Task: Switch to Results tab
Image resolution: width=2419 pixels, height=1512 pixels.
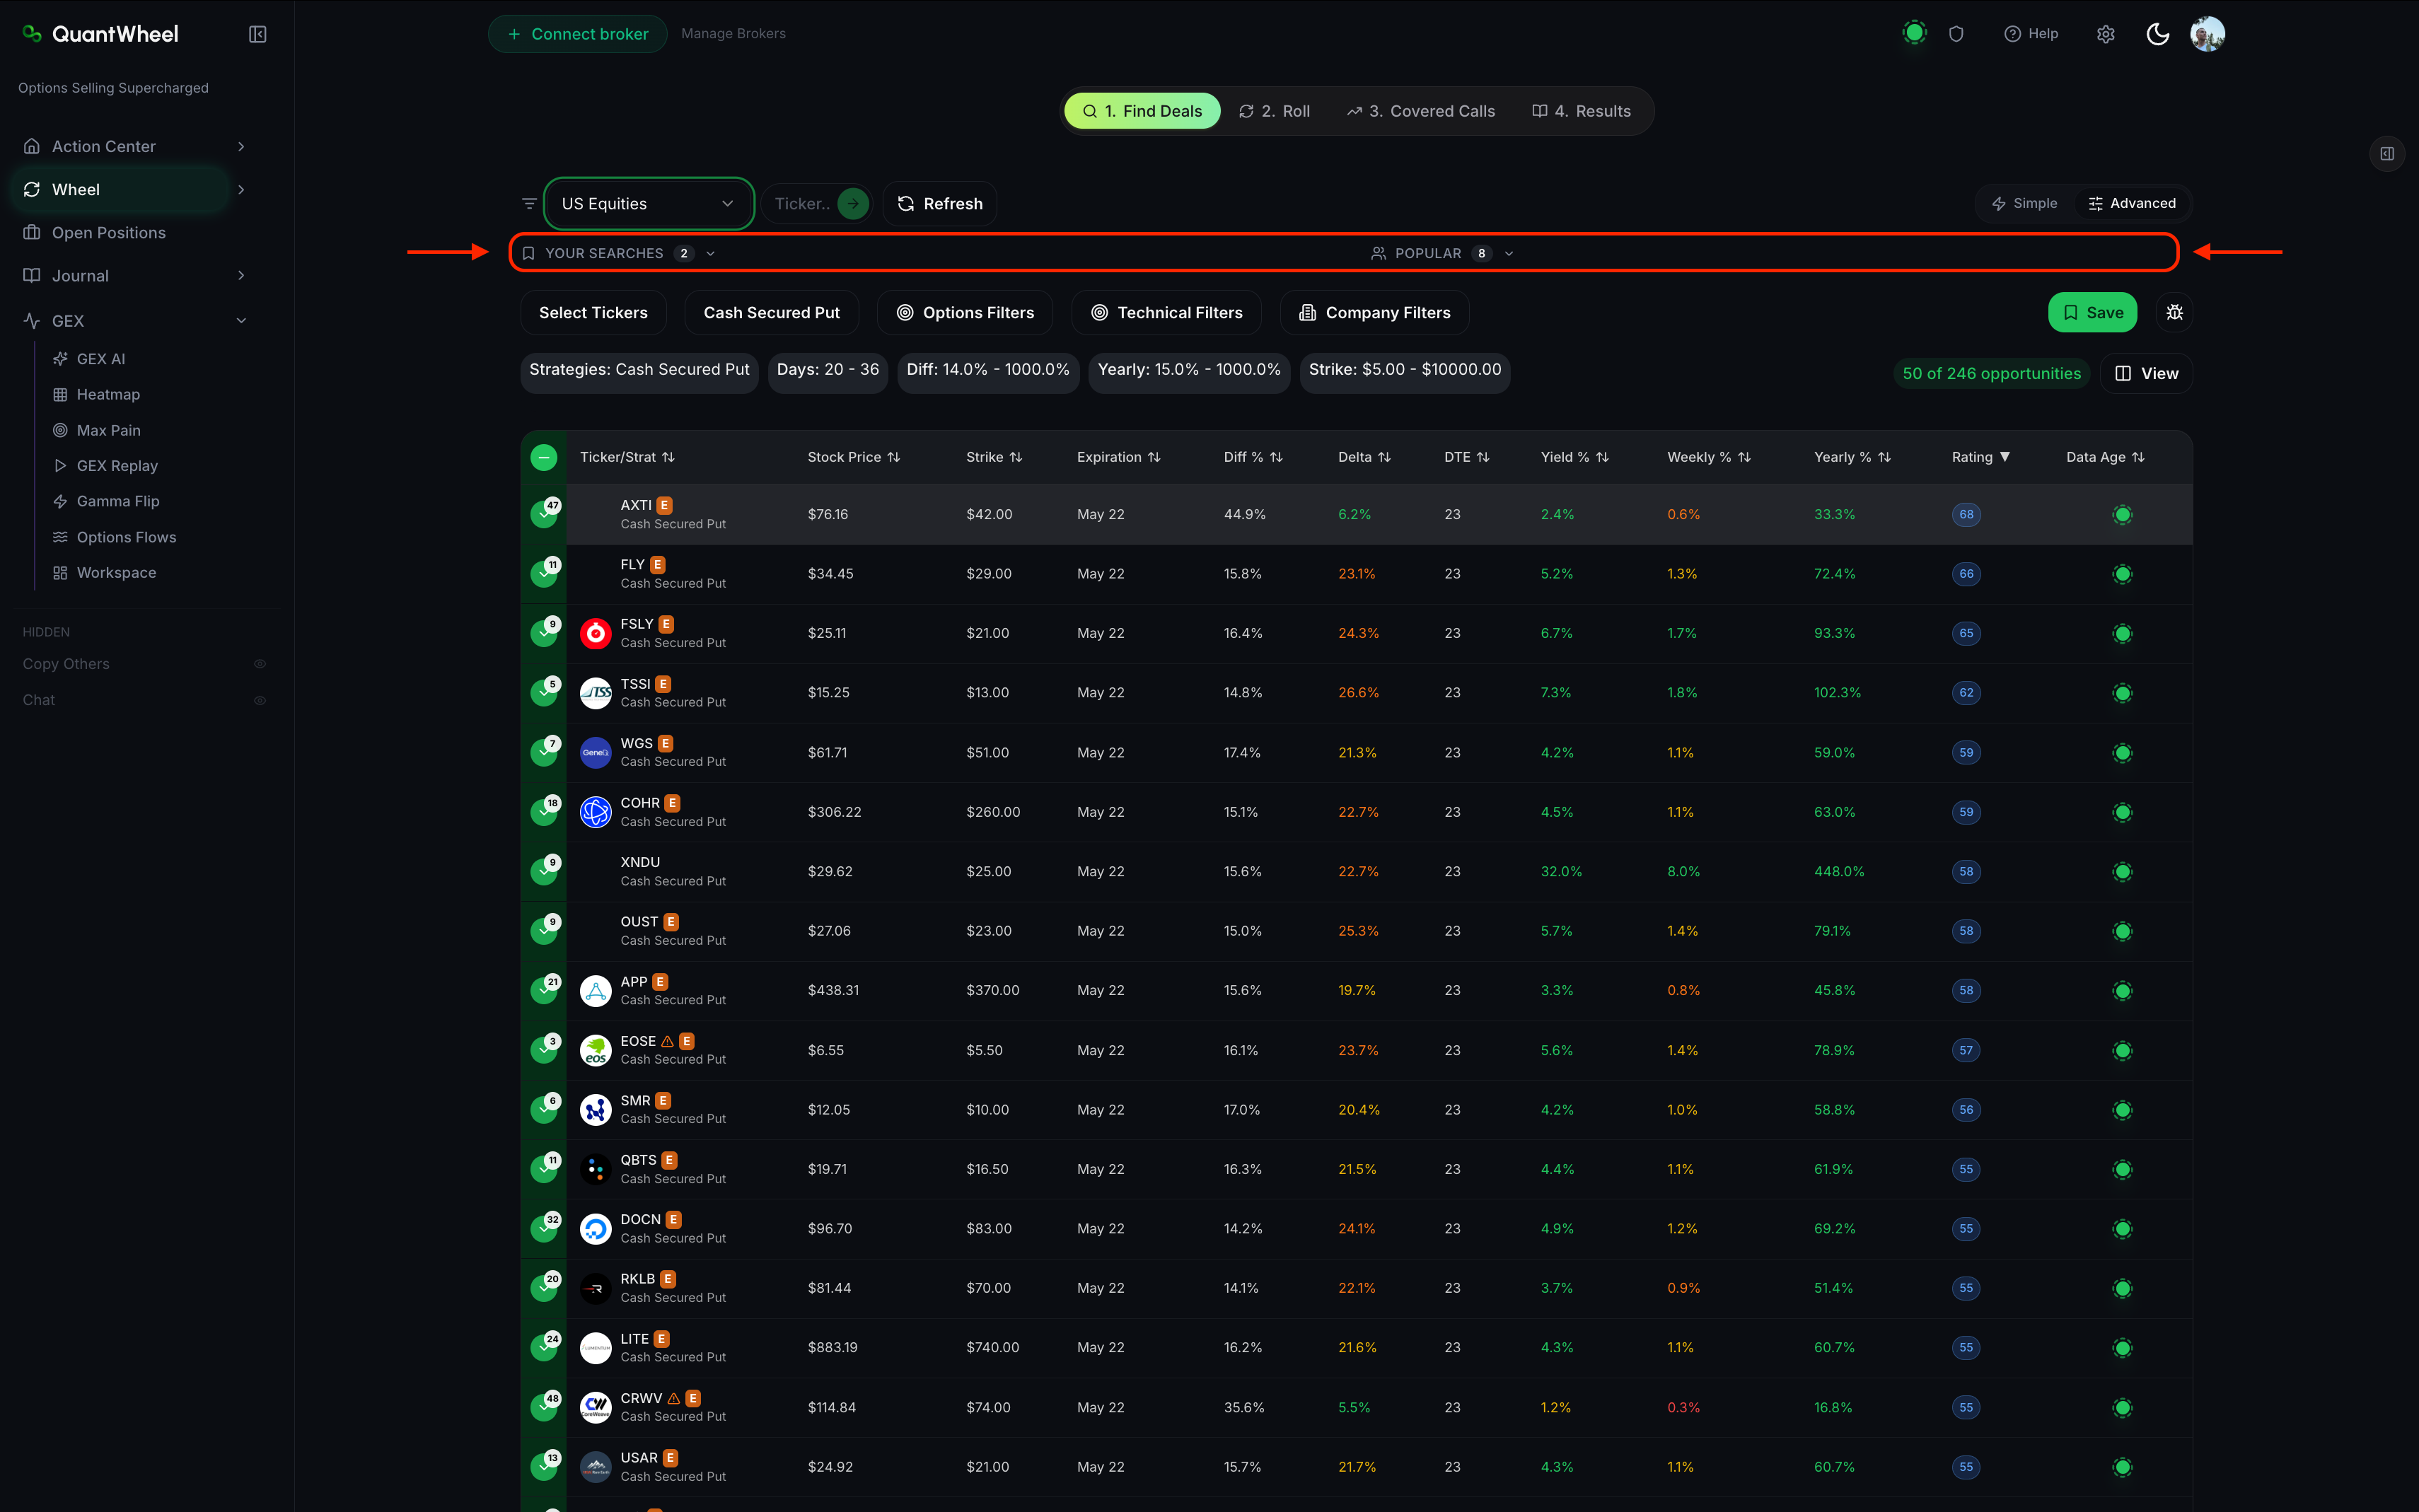Action: coord(1581,111)
